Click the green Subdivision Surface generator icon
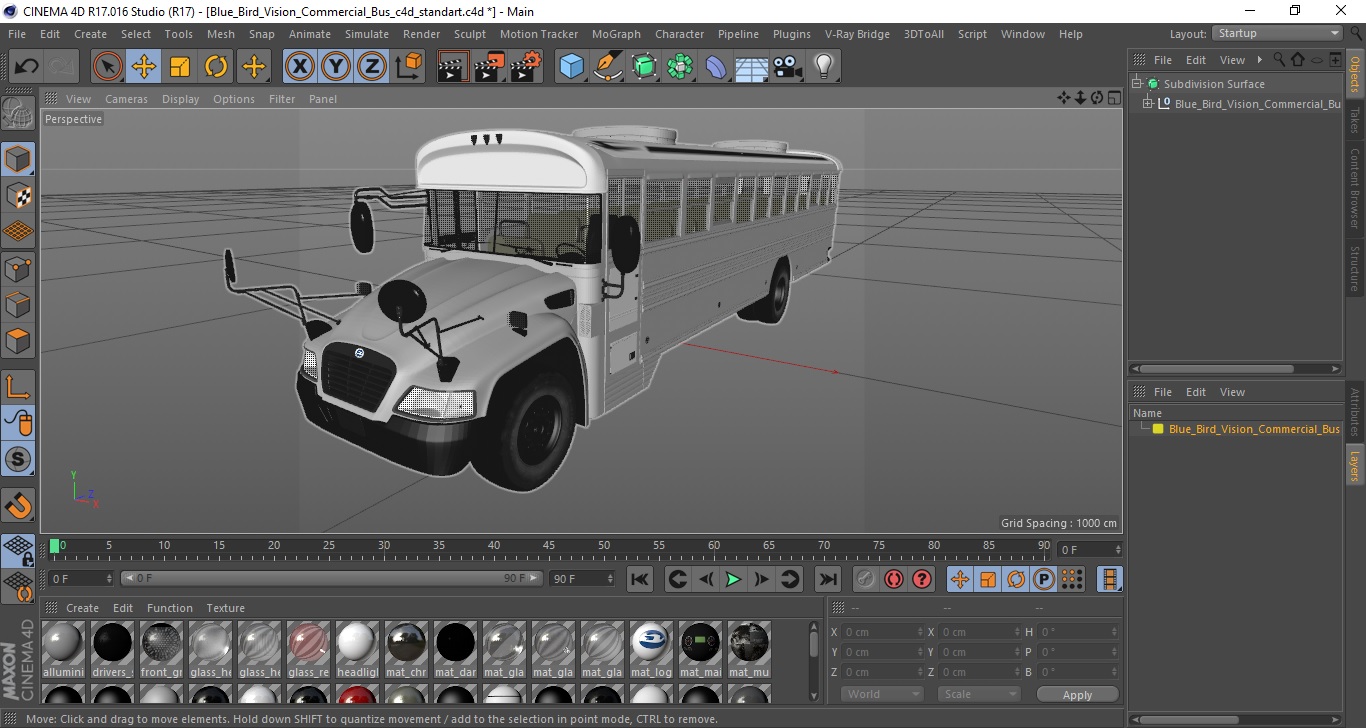Screen dimensions: 1366x728 point(644,67)
